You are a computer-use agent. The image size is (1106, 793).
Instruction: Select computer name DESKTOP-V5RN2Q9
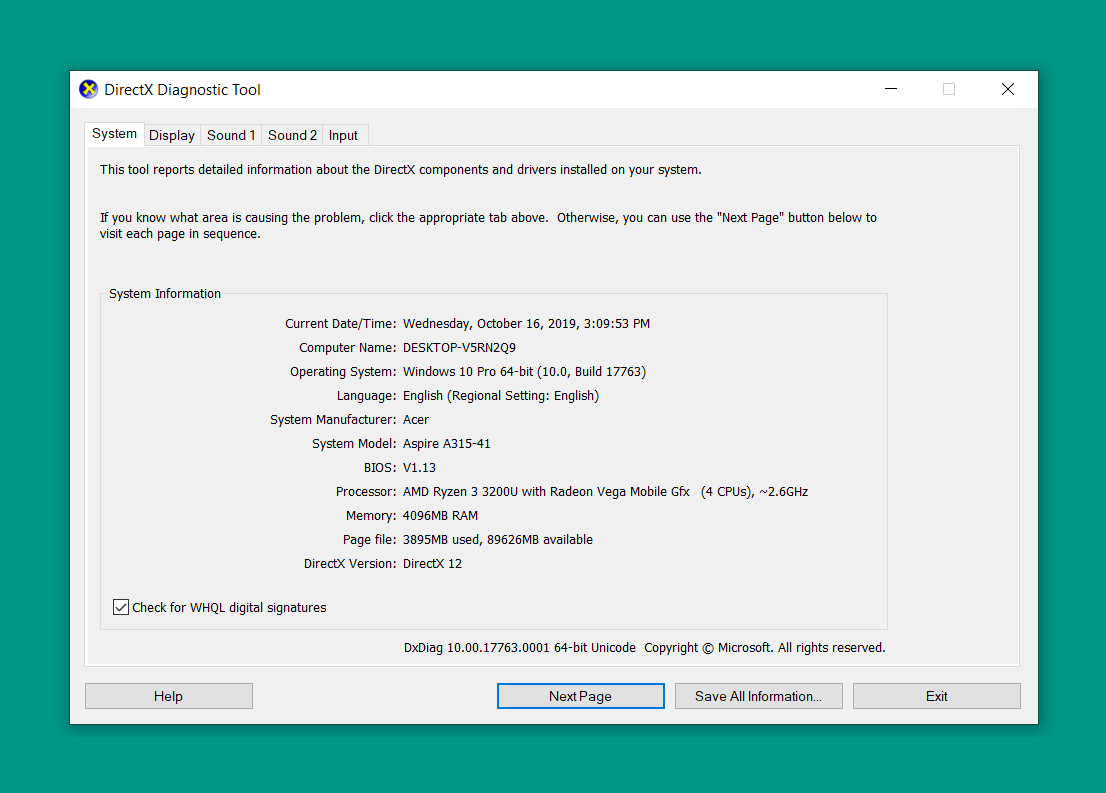[459, 348]
